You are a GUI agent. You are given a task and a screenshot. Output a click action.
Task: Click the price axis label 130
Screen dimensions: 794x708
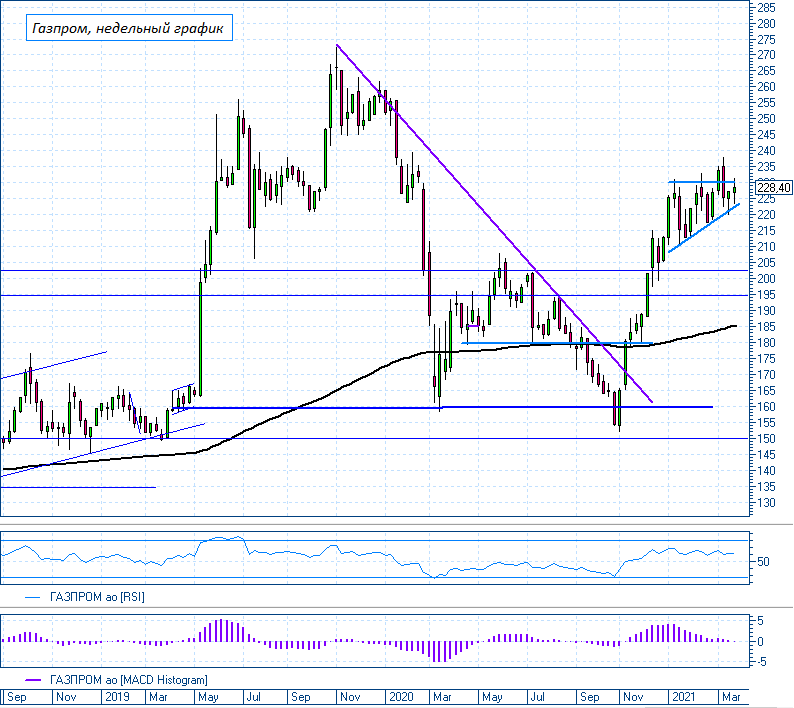[766, 503]
